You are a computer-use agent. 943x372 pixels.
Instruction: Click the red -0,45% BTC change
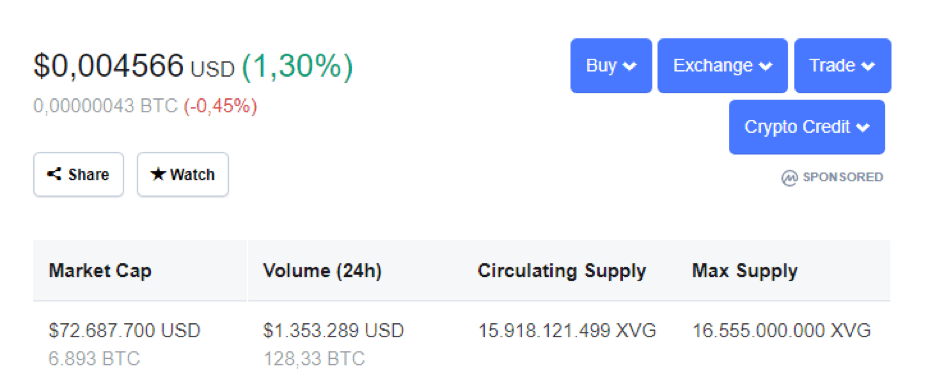pos(220,106)
